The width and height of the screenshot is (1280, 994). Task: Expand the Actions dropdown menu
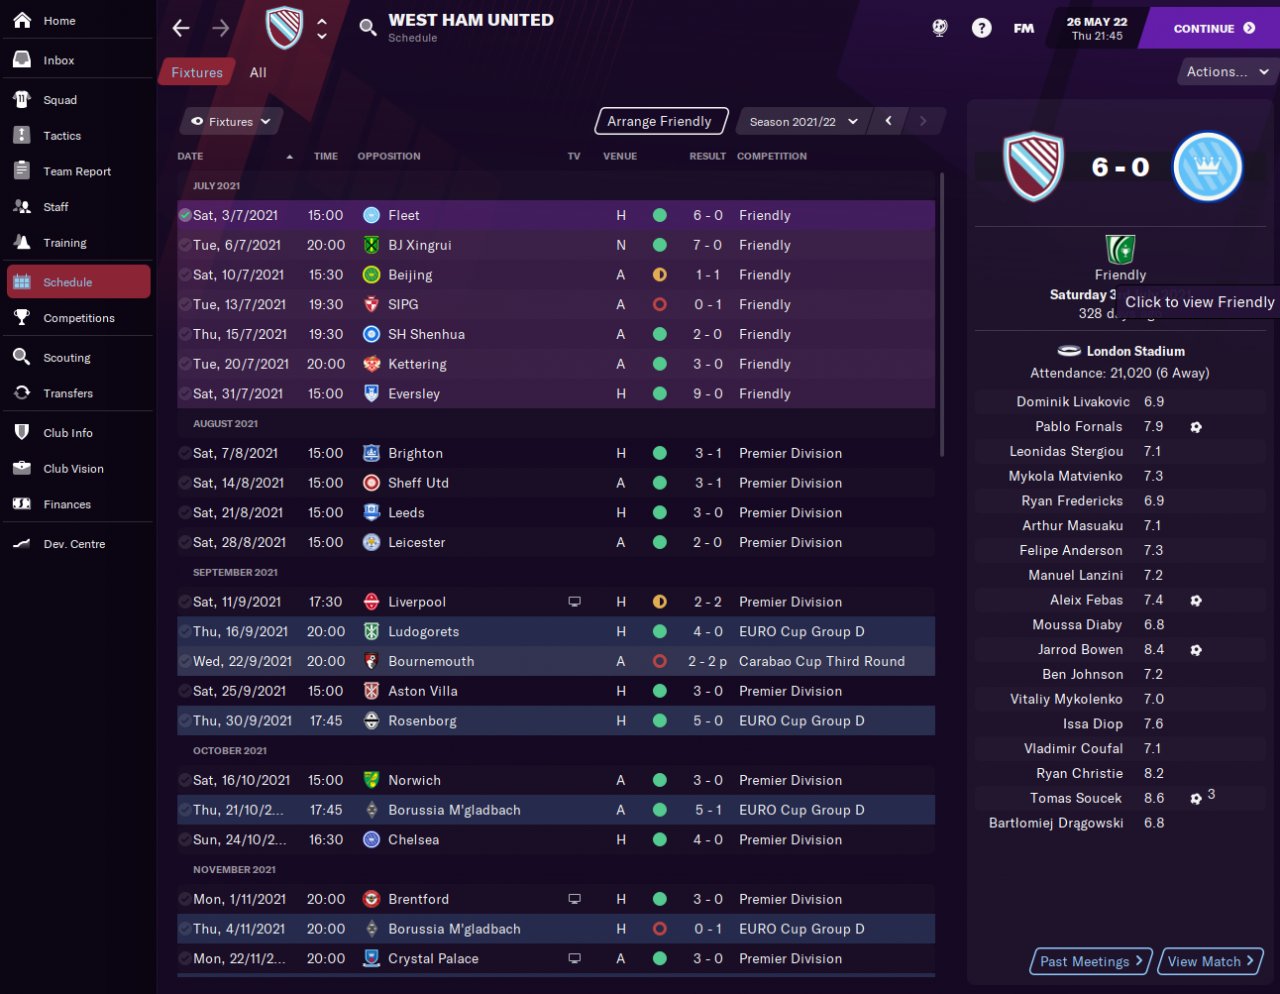pyautogui.click(x=1226, y=72)
